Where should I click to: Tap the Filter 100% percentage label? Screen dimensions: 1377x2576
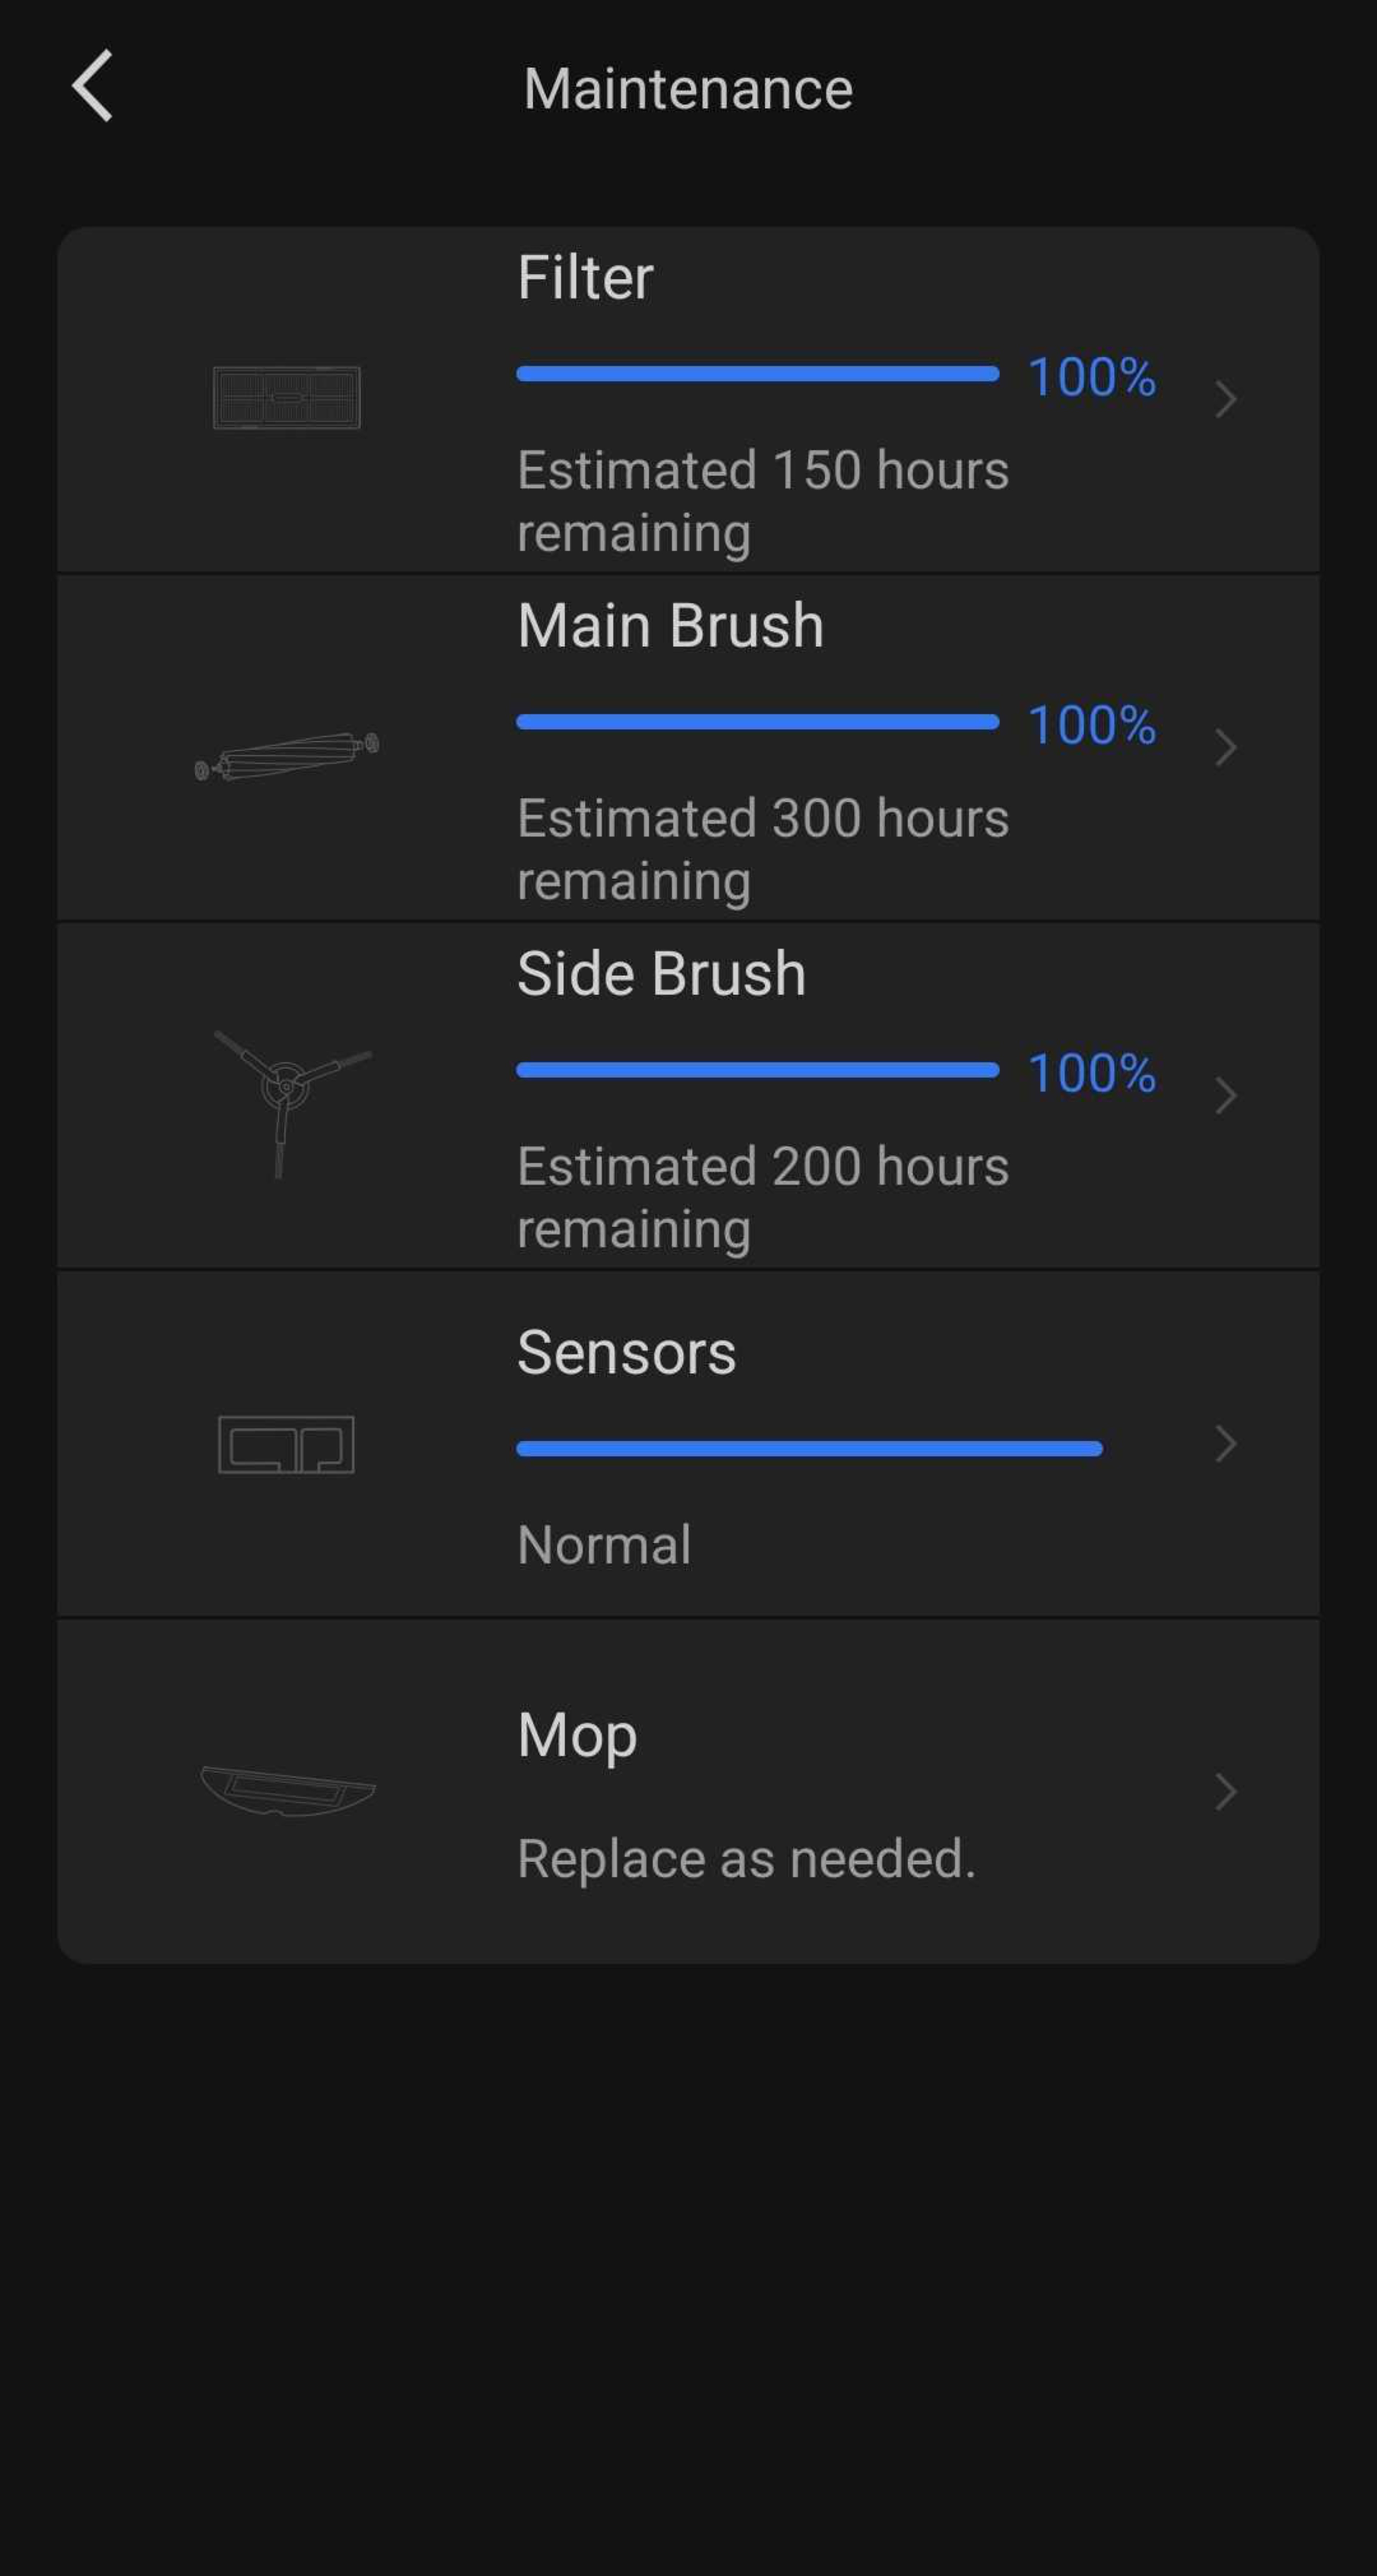tap(1092, 377)
